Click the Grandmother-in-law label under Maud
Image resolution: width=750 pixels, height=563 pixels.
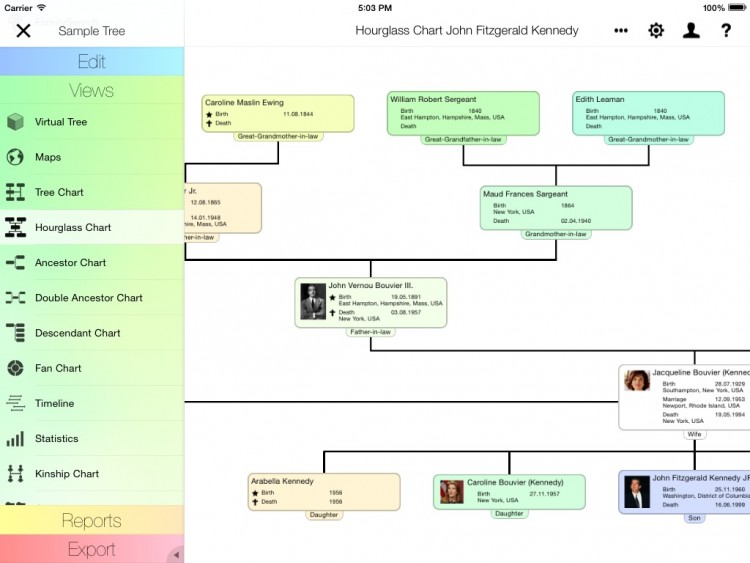coord(556,234)
